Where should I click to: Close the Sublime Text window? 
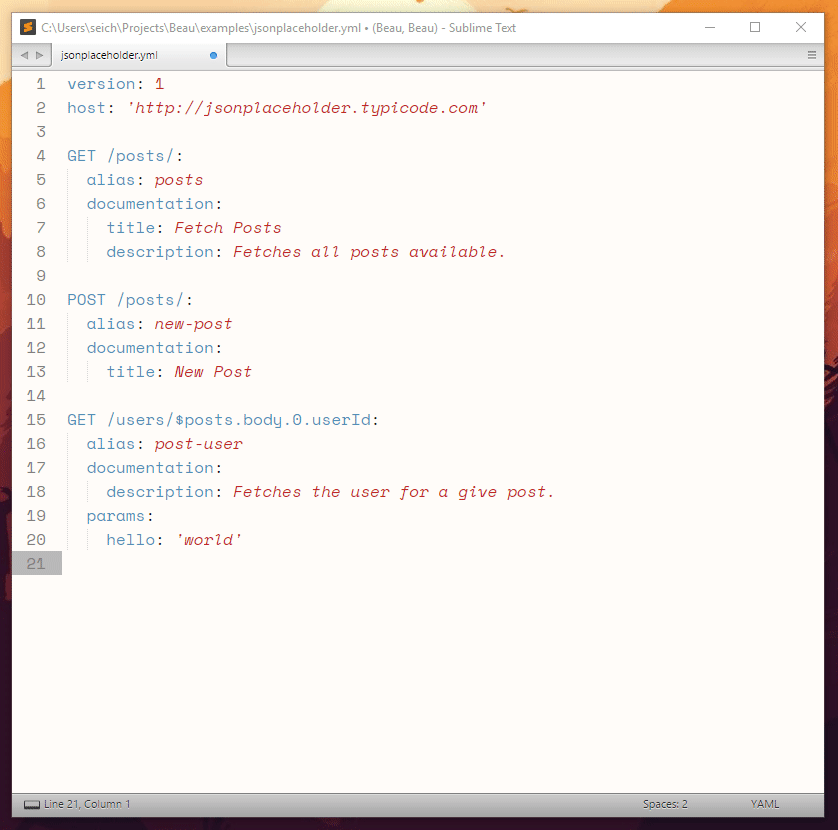pyautogui.click(x=801, y=28)
